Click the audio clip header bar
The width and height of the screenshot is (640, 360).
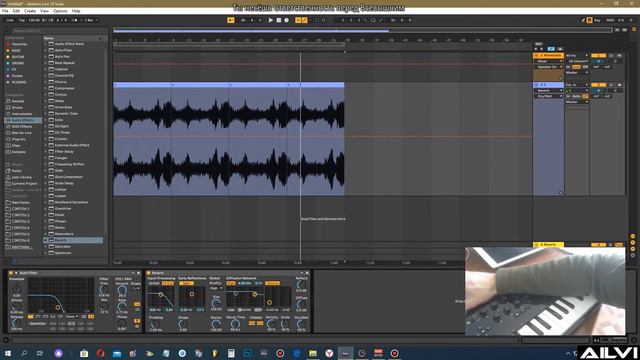(229, 85)
